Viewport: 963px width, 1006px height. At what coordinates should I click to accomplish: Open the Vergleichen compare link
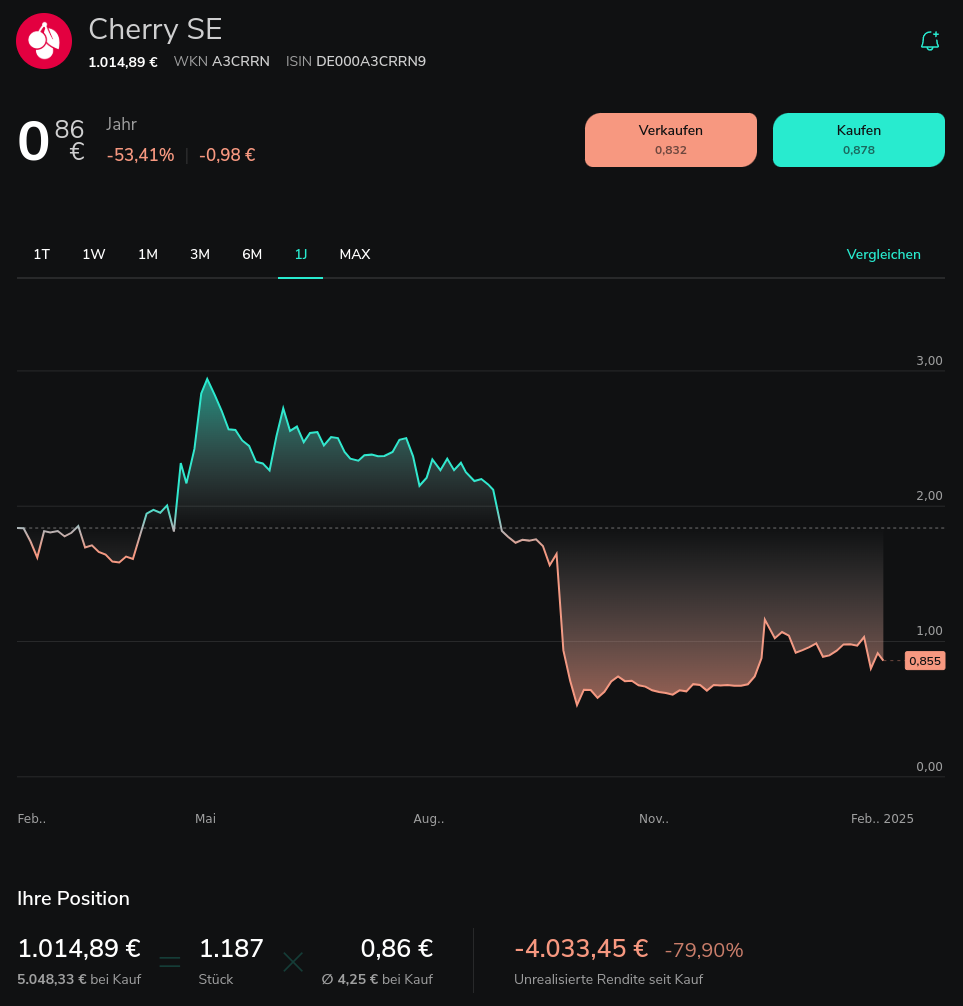[x=883, y=254]
